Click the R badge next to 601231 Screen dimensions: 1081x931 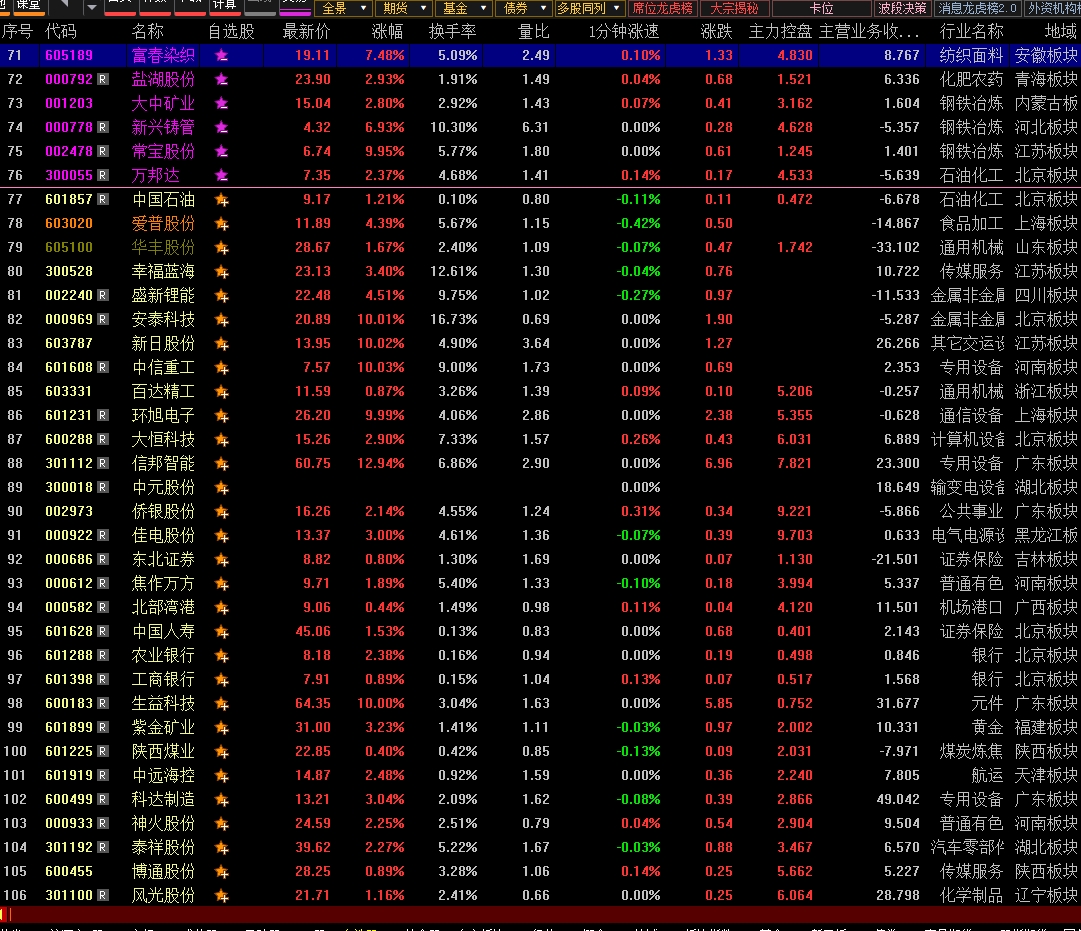[x=103, y=415]
